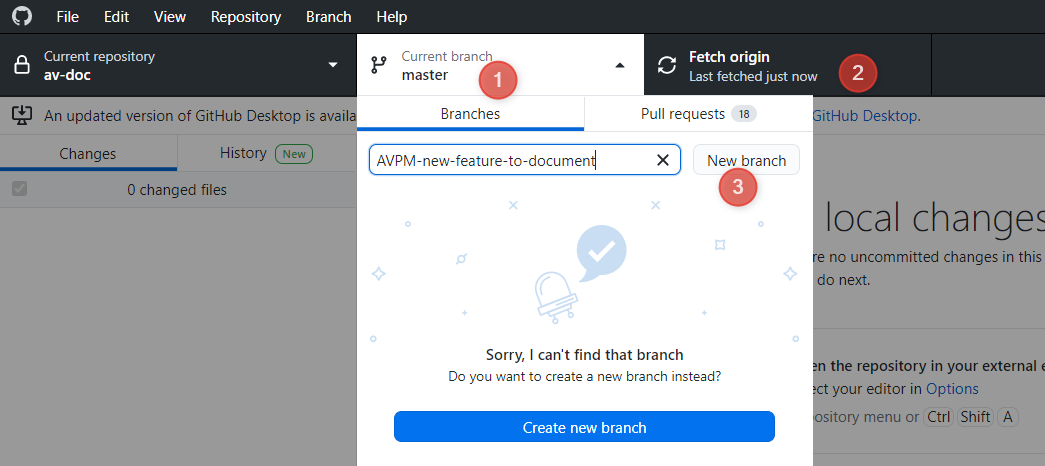Click the lock icon beside av-doc repository

[22, 65]
